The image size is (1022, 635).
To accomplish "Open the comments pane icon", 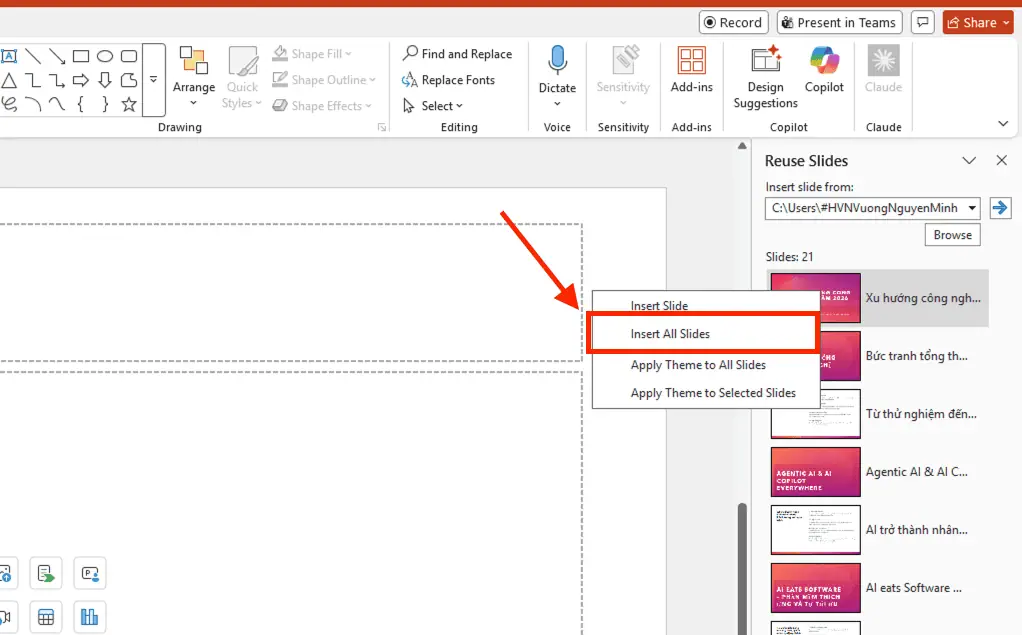I will (922, 22).
